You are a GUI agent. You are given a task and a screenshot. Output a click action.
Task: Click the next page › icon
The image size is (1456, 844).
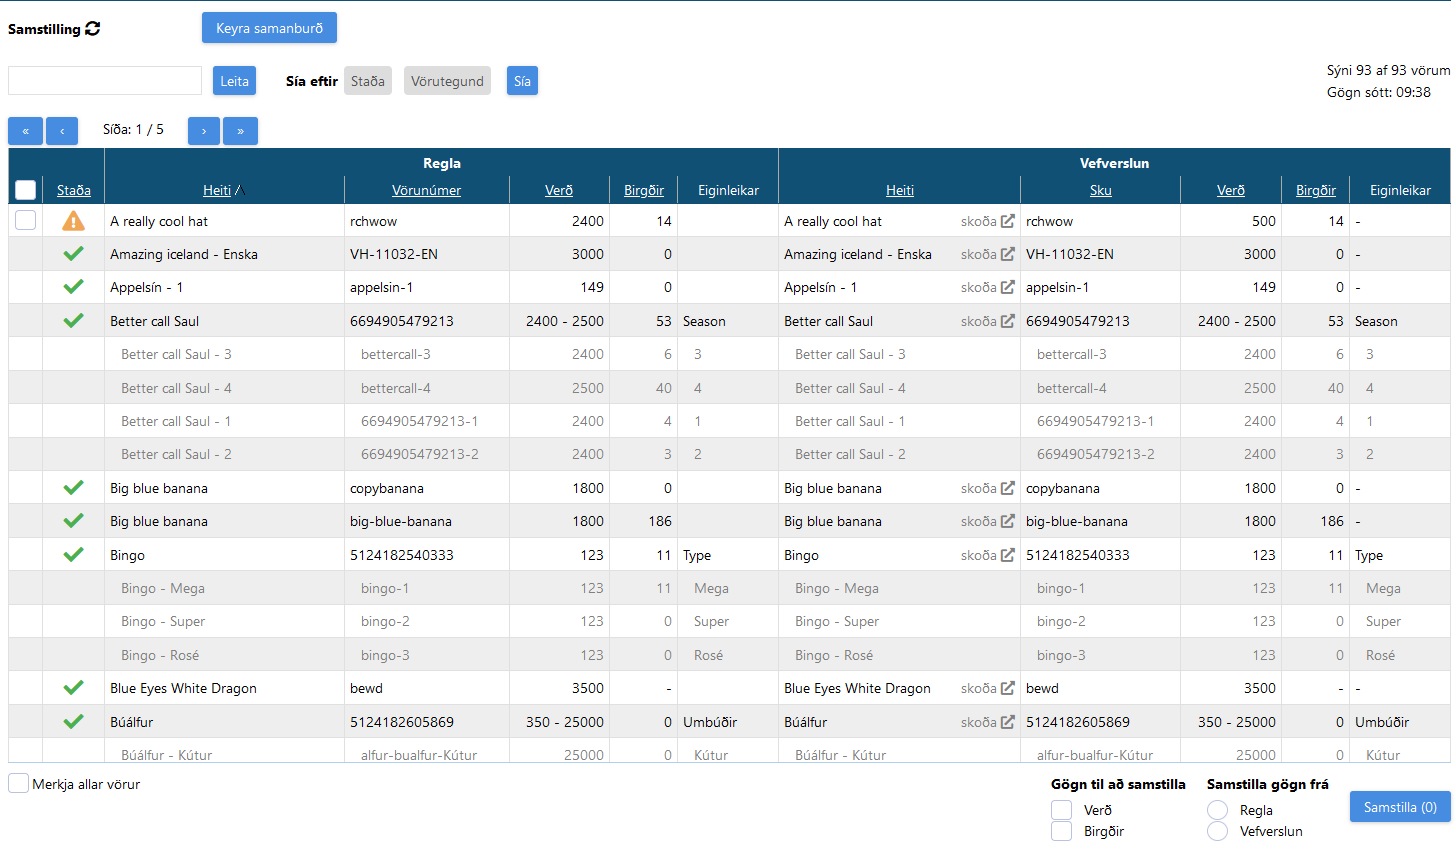coord(204,131)
